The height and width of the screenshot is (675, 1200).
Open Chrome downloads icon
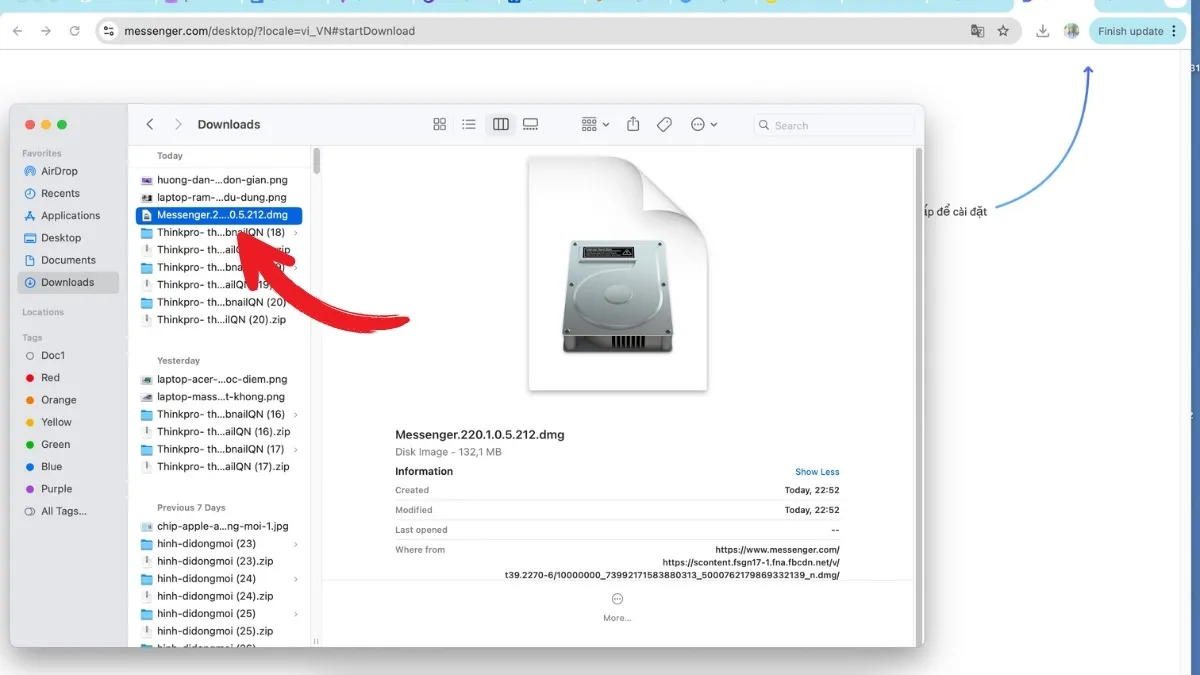[x=1043, y=31]
